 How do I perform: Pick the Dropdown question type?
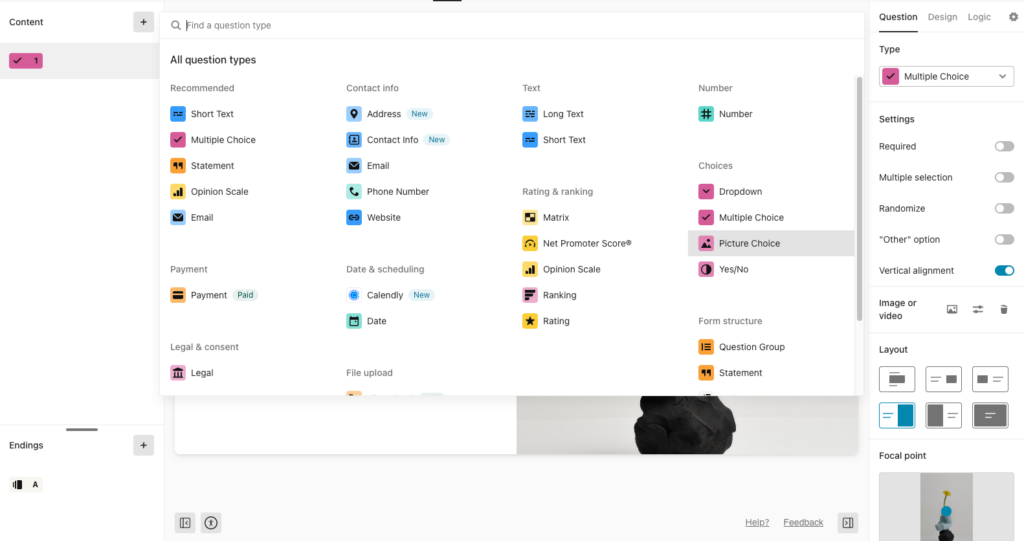(x=730, y=191)
